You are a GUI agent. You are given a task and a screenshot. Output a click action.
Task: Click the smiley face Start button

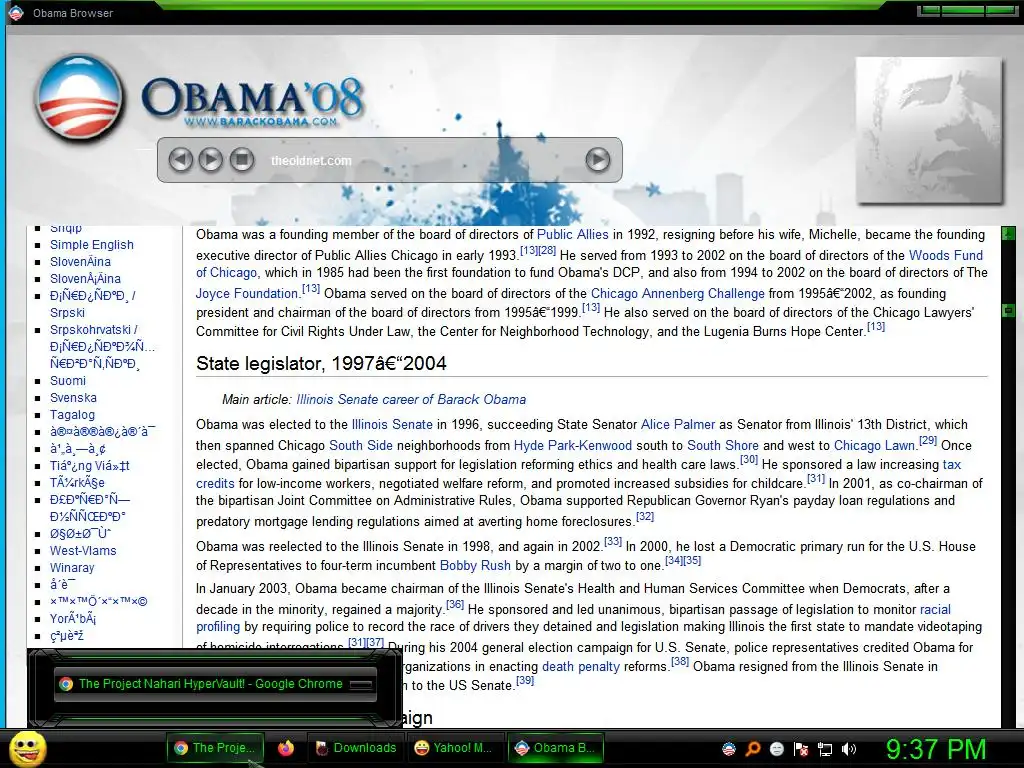click(x=28, y=748)
